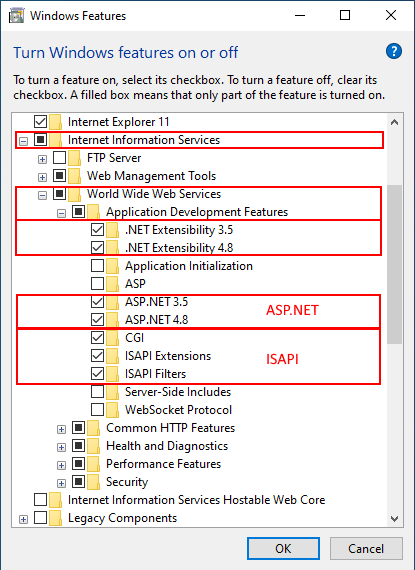Open the blue help question mark icon

point(394,51)
